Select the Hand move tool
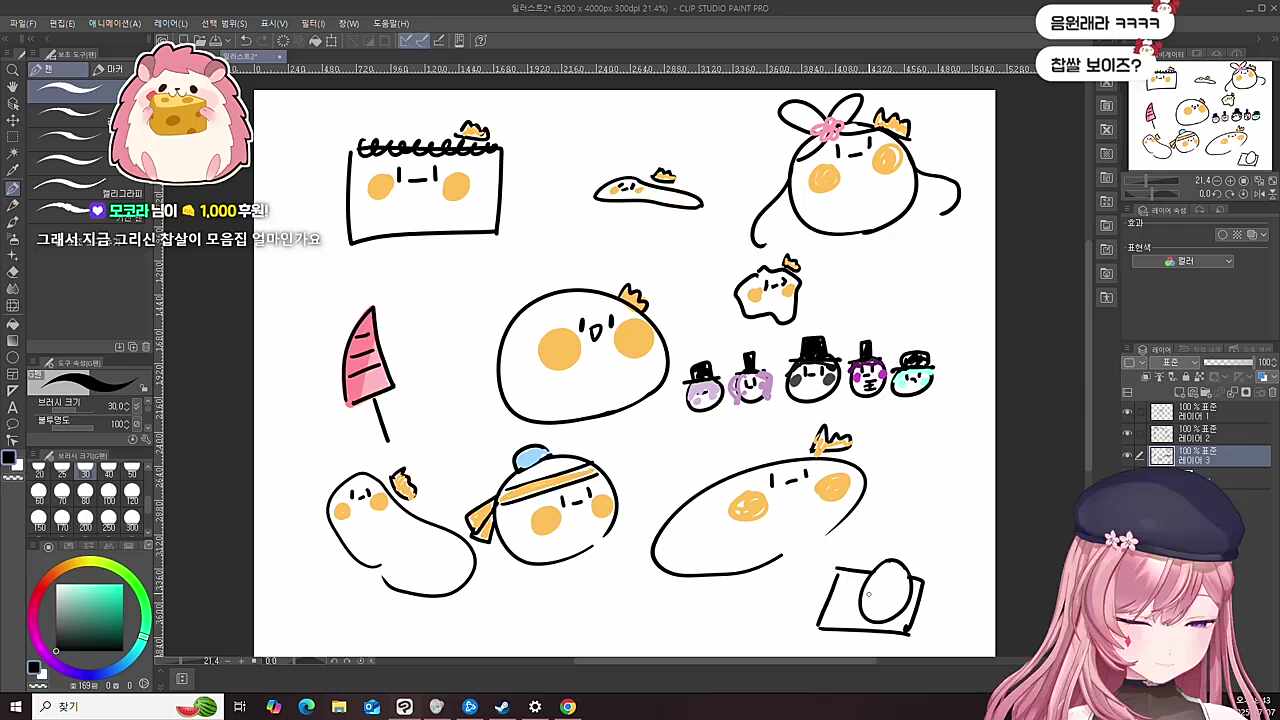Image resolution: width=1280 pixels, height=720 pixels. tap(13, 87)
